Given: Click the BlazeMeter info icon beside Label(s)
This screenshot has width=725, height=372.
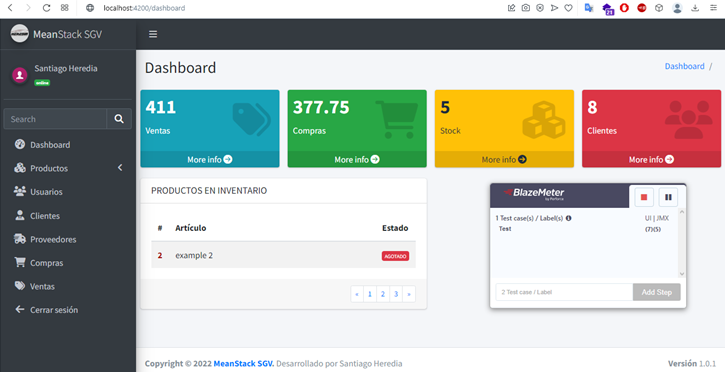Looking at the screenshot, I should [x=569, y=218].
